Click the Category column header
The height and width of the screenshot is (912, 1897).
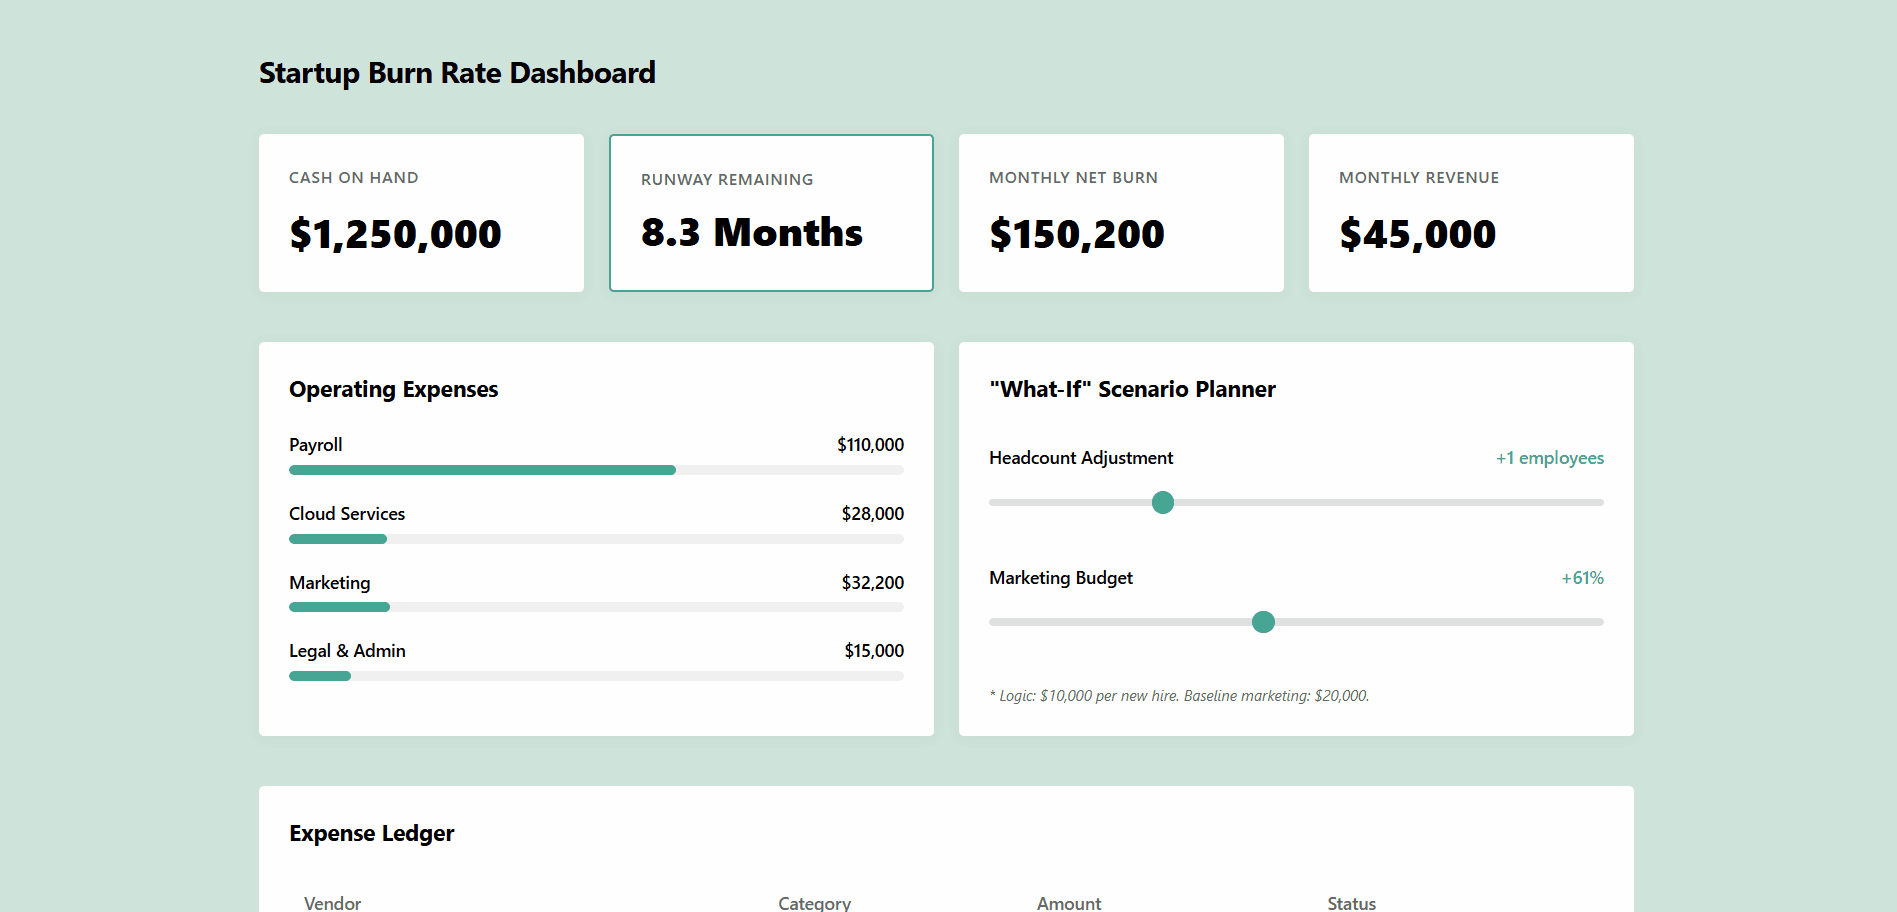coord(814,903)
